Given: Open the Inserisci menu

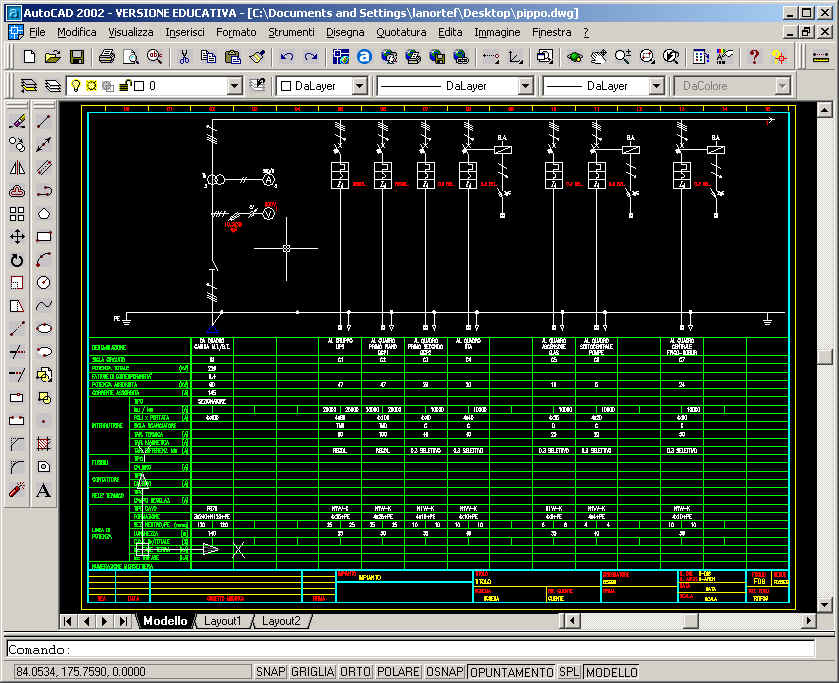Looking at the screenshot, I should click(185, 32).
